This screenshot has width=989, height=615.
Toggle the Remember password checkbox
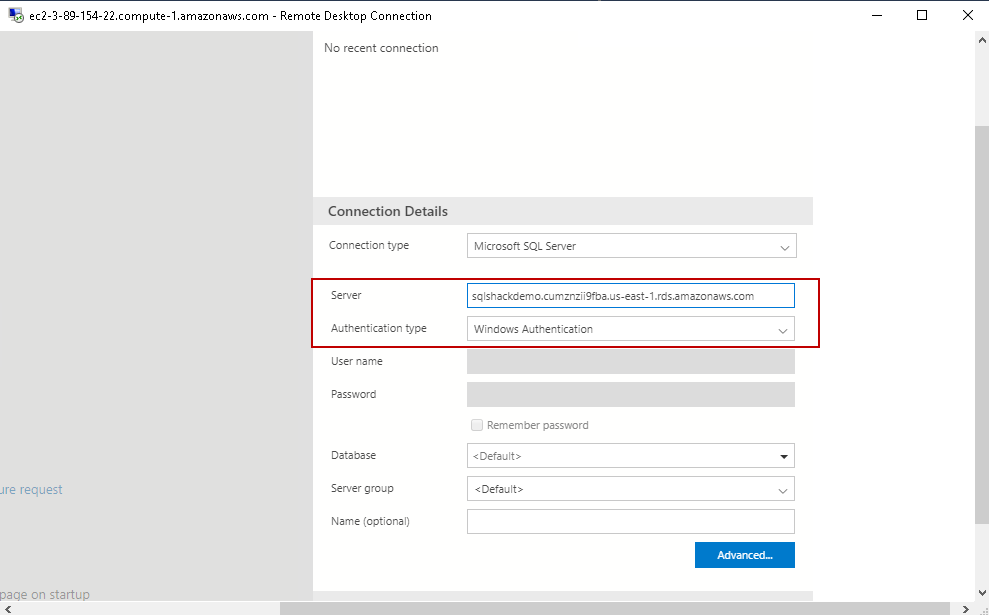coord(477,425)
